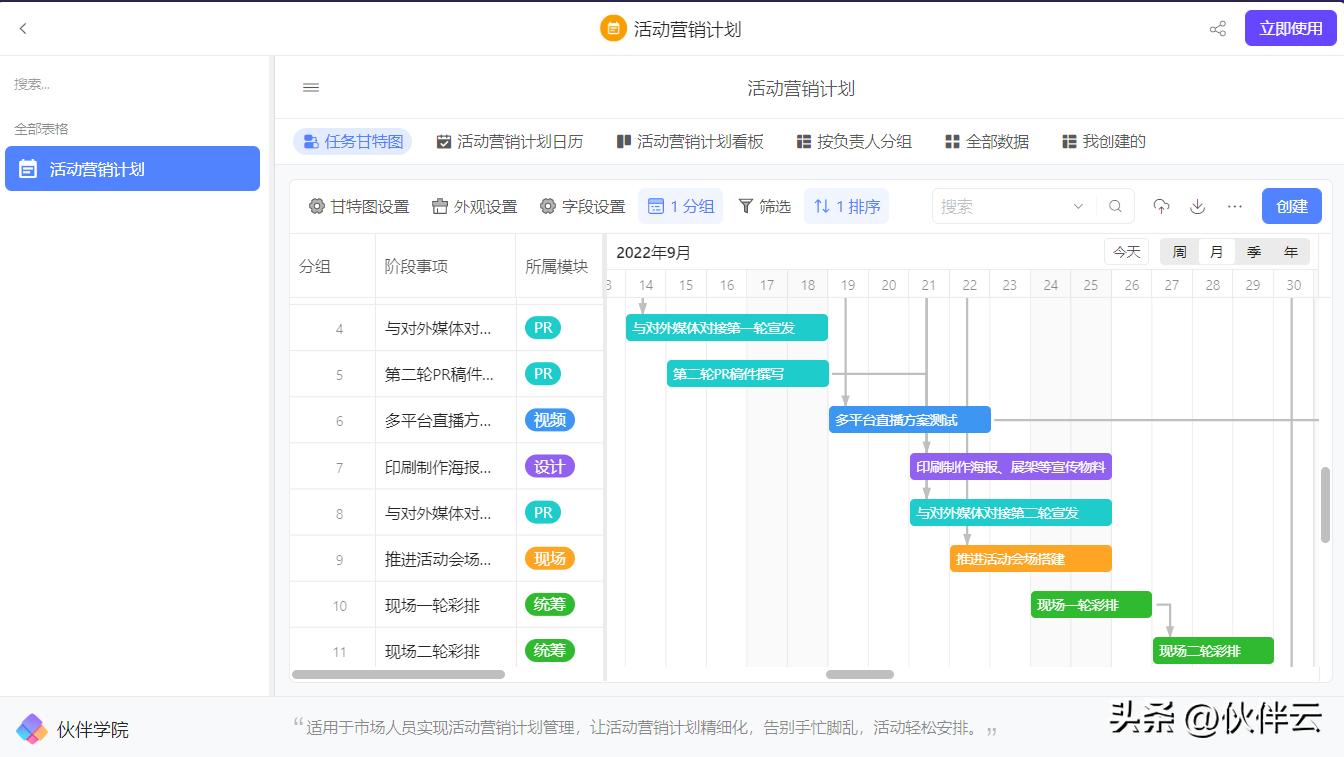Expand the search field dropdown arrow
1344x757 pixels.
(1079, 206)
